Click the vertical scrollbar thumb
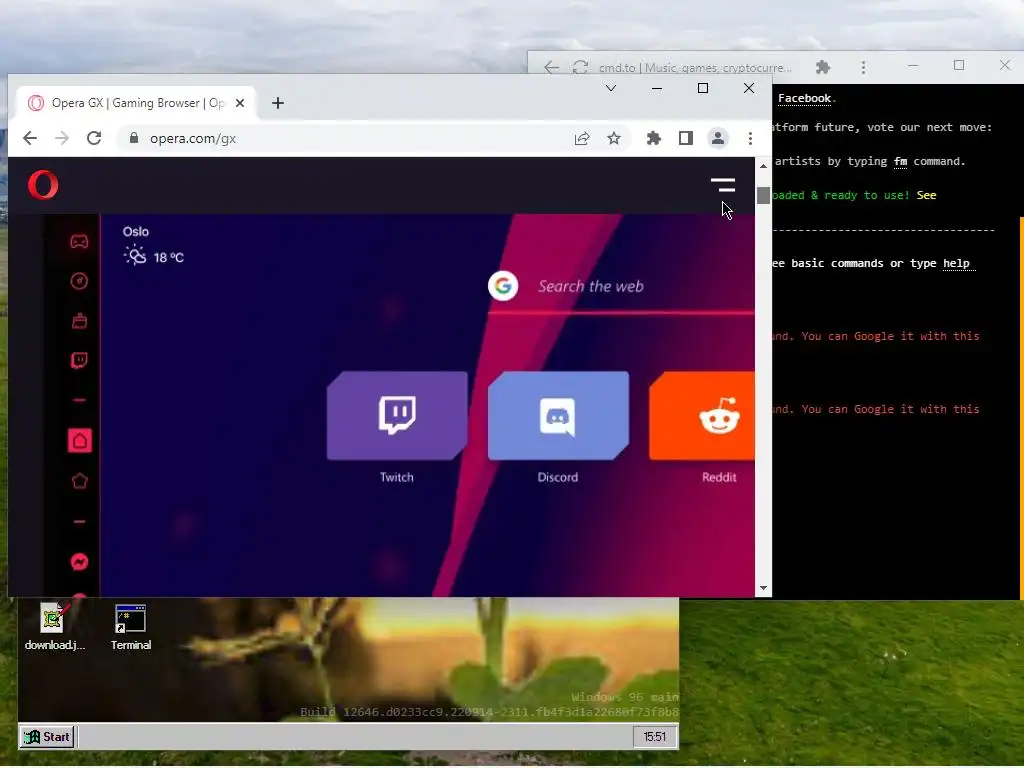Screen dimensions: 1024x768 pyautogui.click(x=763, y=195)
